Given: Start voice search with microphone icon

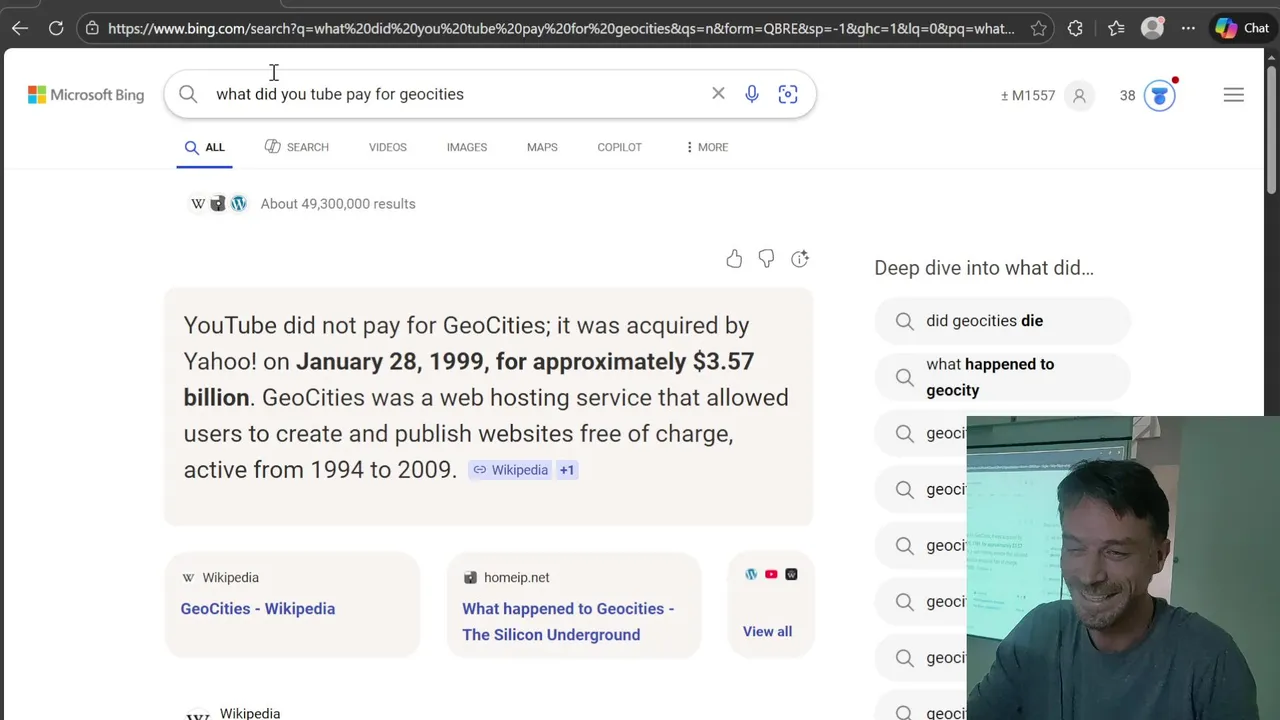Looking at the screenshot, I should (x=752, y=94).
